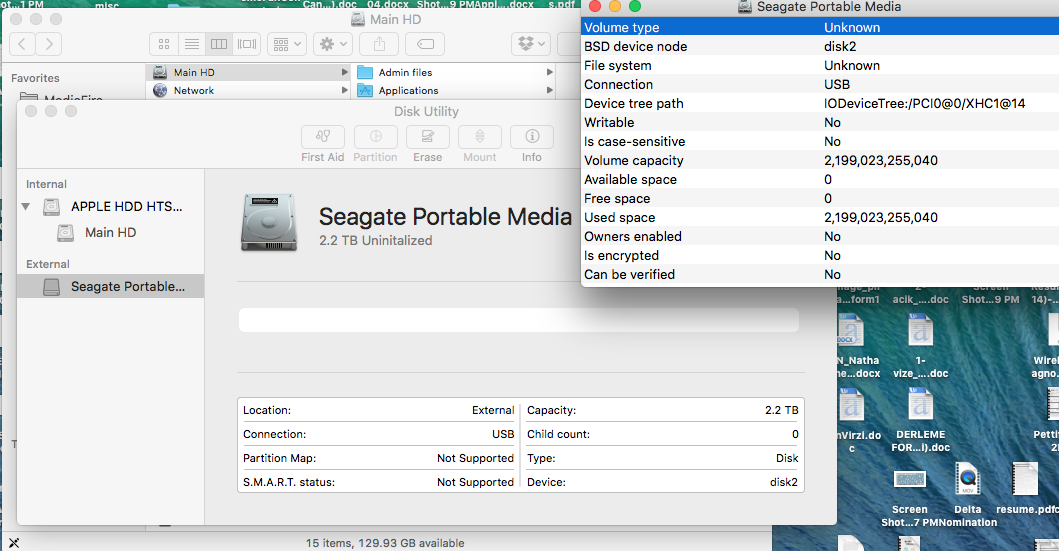Viewport: 1059px width, 551px height.
Task: Select the Is encrypted row
Action: 820,255
